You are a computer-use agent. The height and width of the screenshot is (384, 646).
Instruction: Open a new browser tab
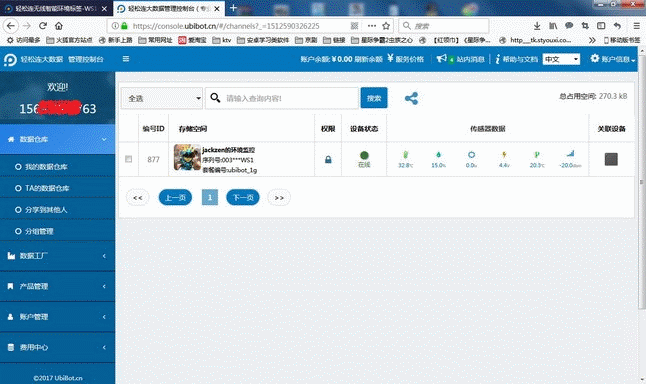(x=233, y=8)
